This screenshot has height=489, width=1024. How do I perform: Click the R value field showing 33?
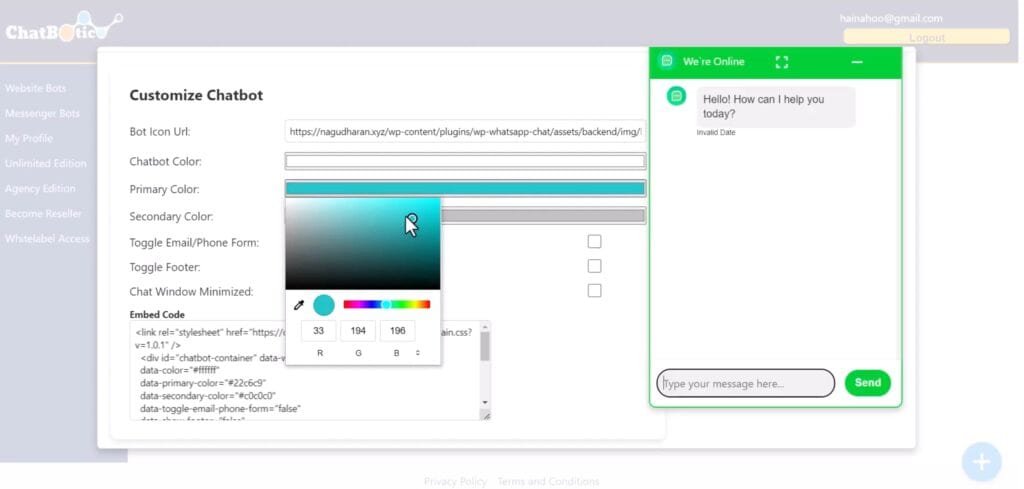[319, 331]
